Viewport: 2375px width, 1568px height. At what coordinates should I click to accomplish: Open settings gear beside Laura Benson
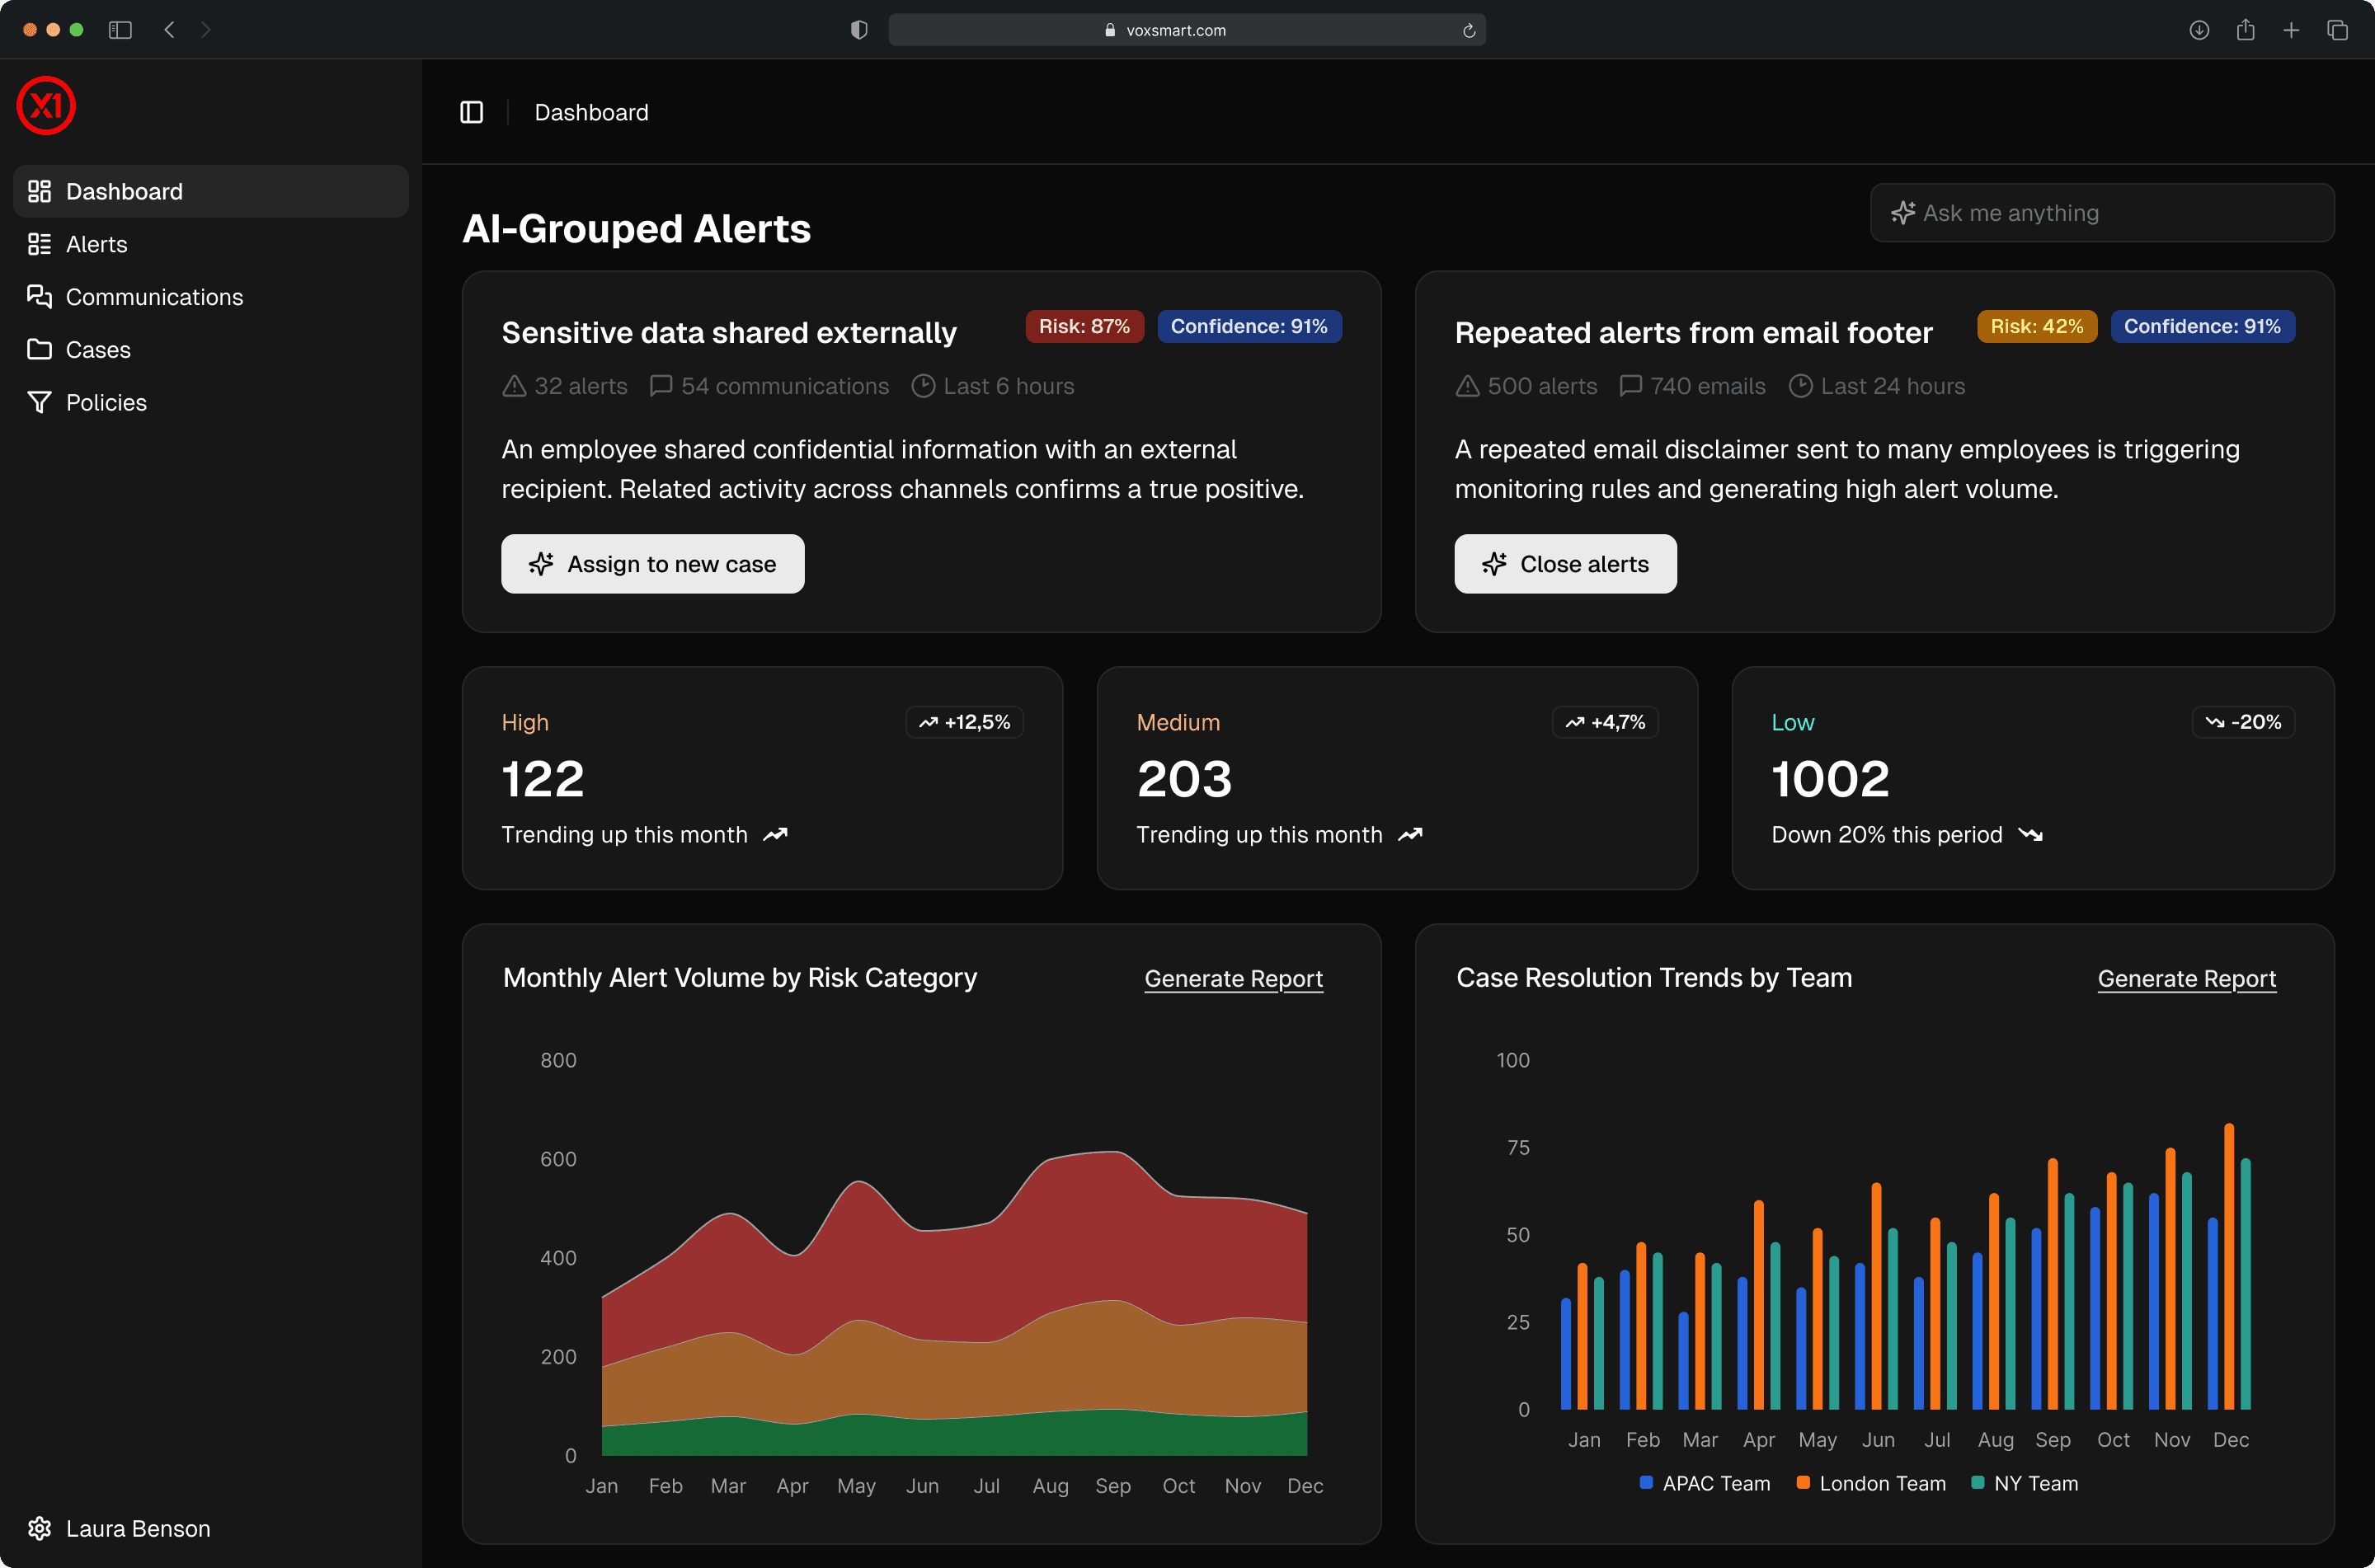tap(40, 1528)
